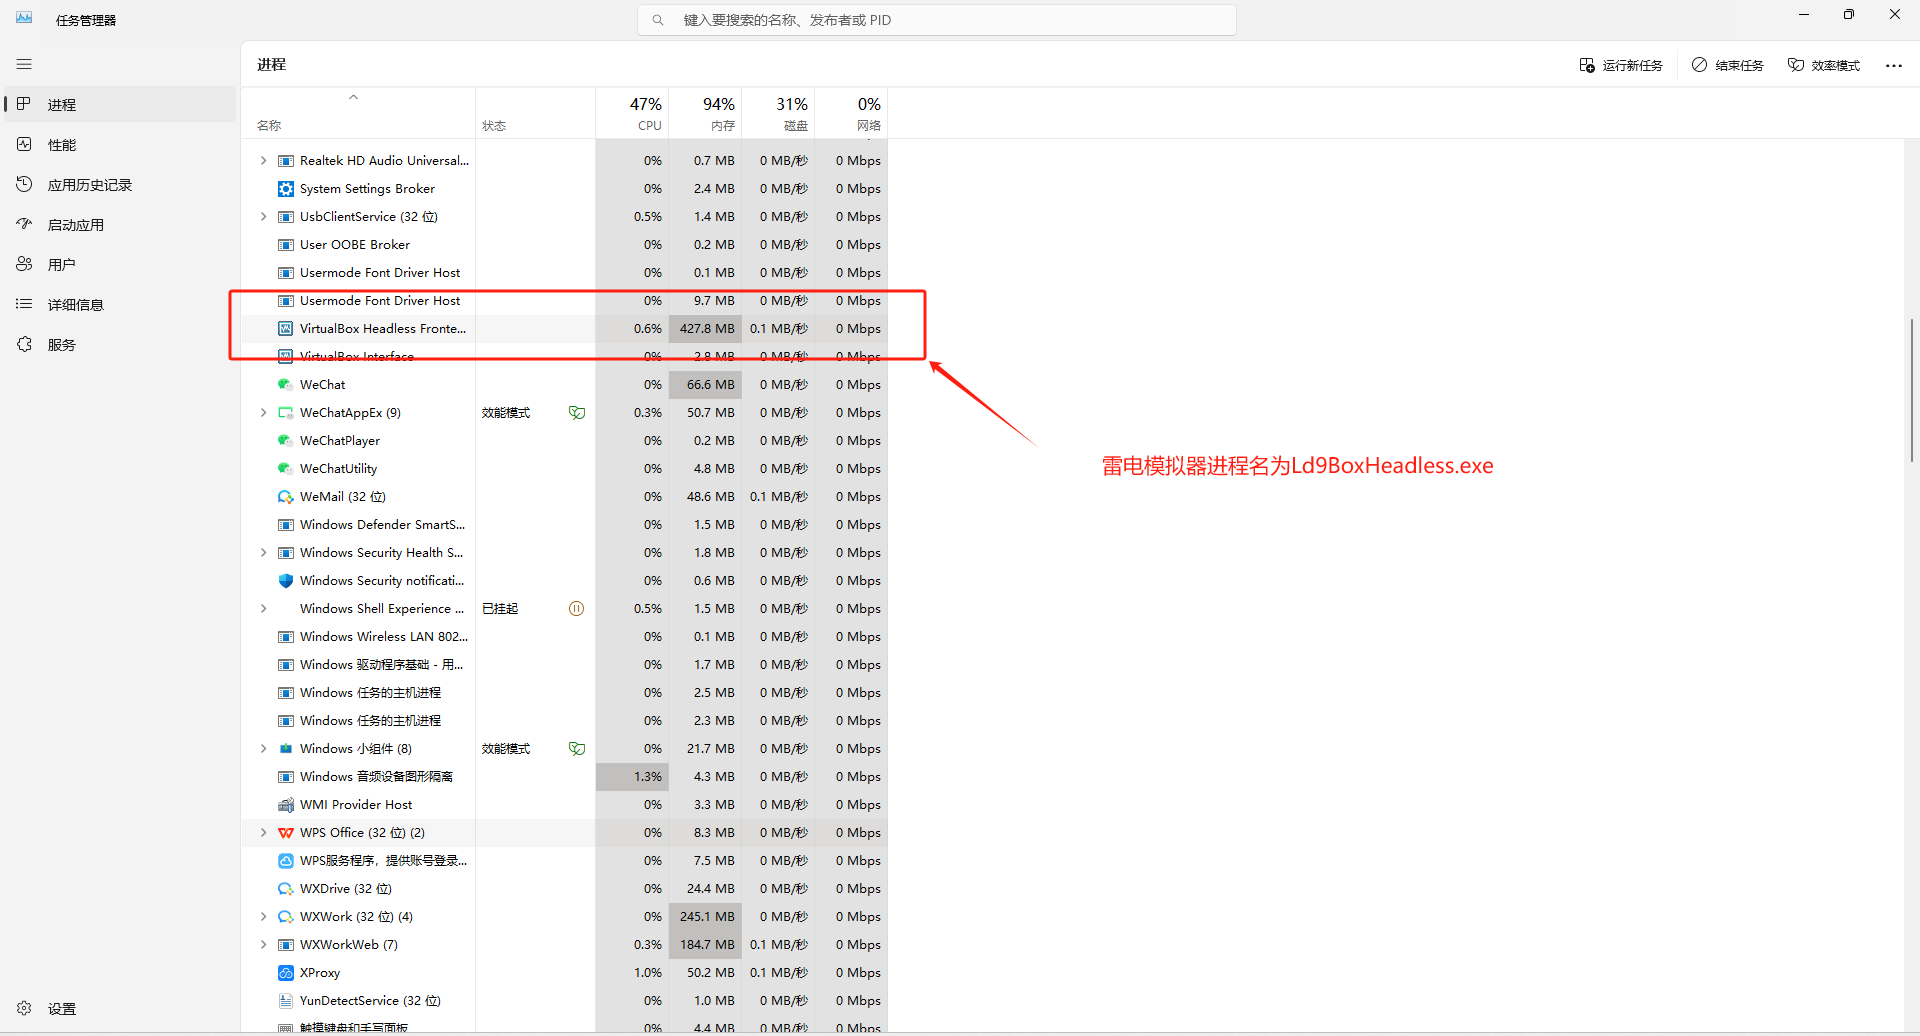Viewport: 1920px width, 1036px height.
Task: Open the 服务 page
Action: (120, 345)
